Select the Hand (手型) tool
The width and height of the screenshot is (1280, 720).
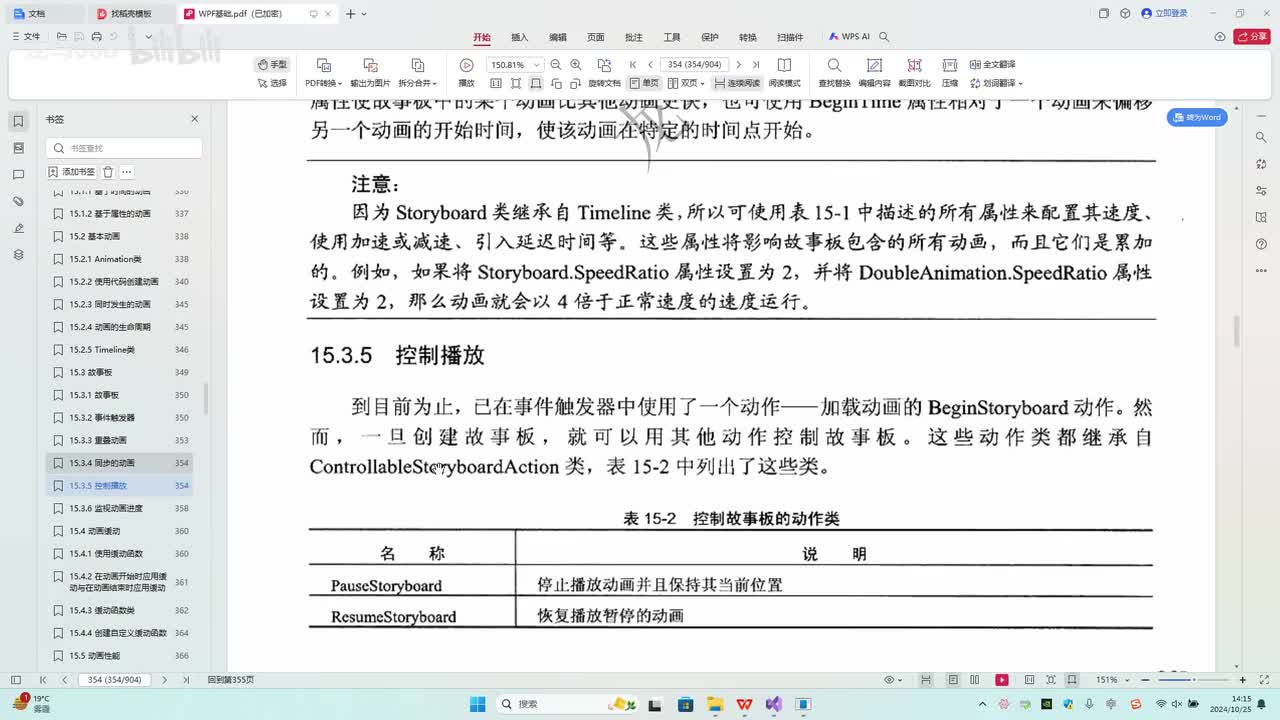click(x=272, y=64)
